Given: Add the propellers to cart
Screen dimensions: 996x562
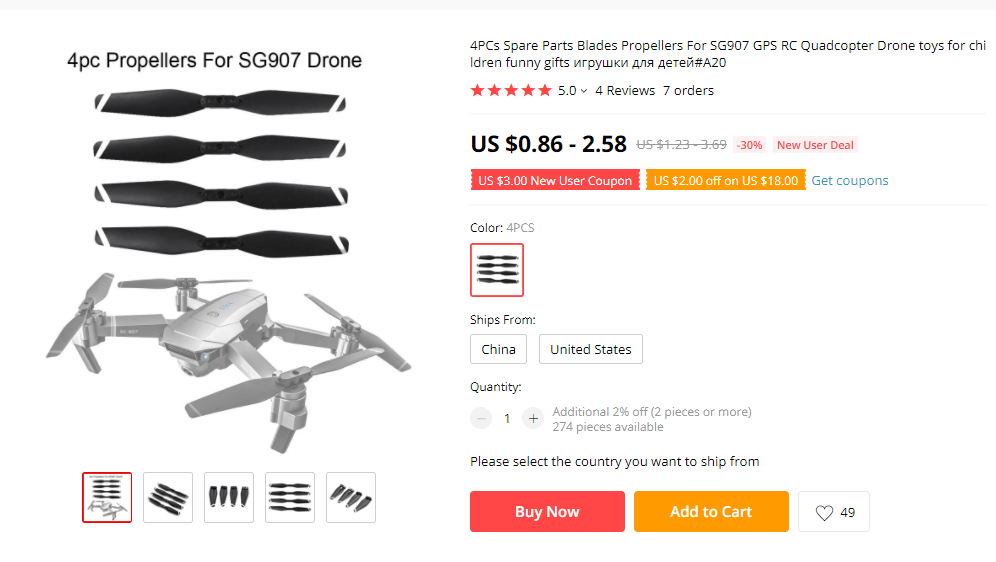Looking at the screenshot, I should 710,511.
